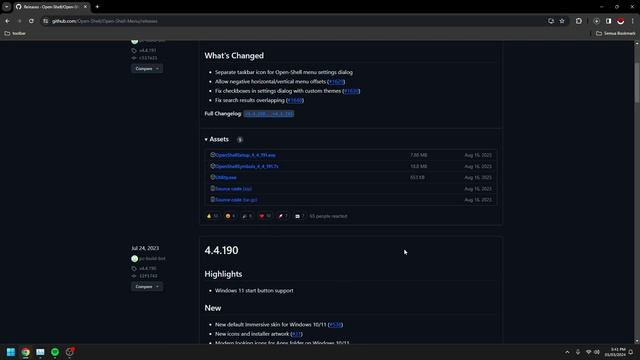
Task: Open commit hash link under v4.4.190
Action: 148,276
